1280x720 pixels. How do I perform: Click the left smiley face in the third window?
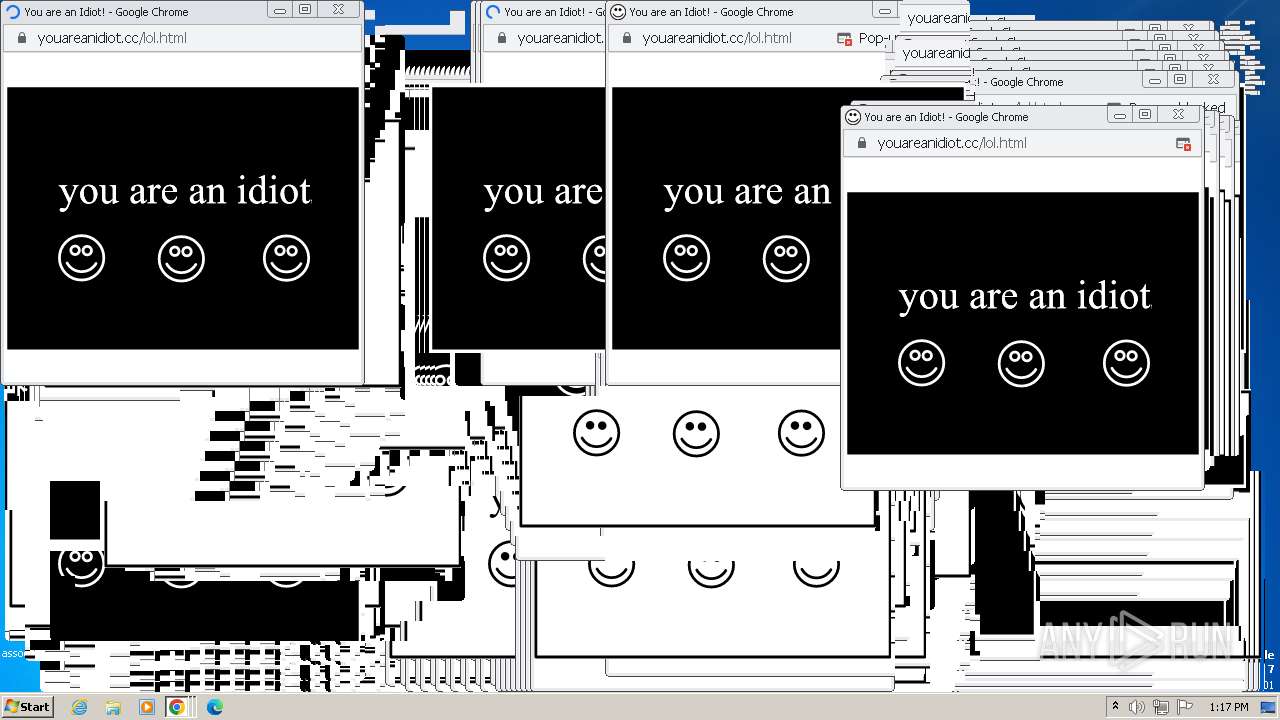tap(686, 258)
